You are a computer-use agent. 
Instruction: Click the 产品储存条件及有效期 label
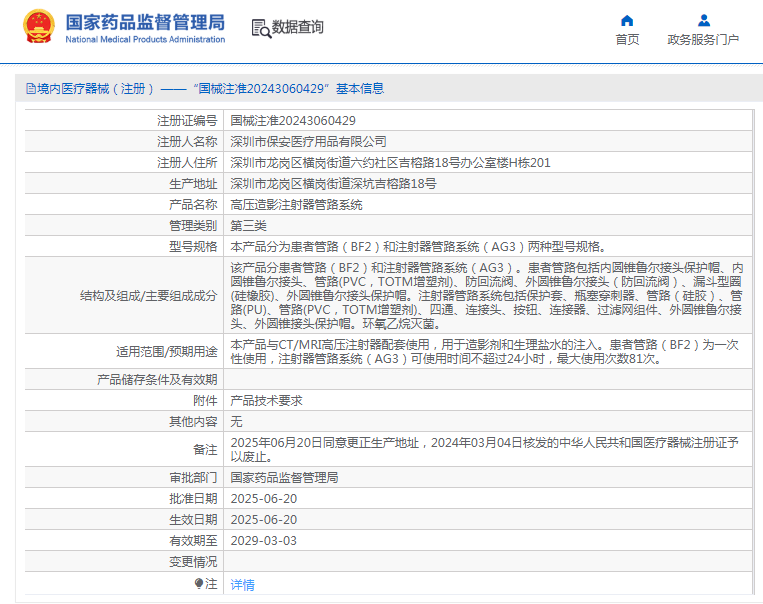(x=157, y=380)
